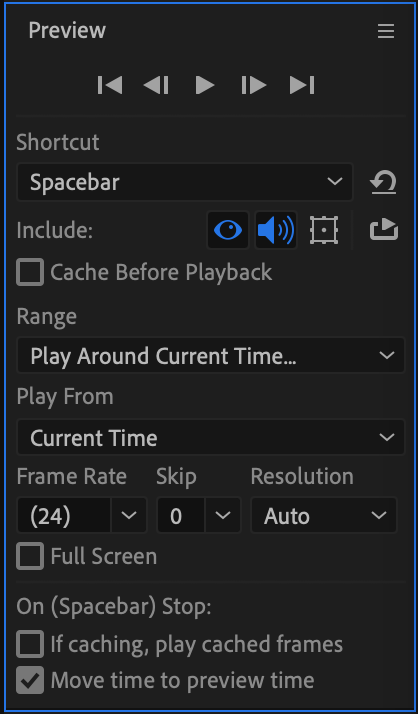Jump to first frame button
The height and width of the screenshot is (714, 418).
tap(110, 85)
